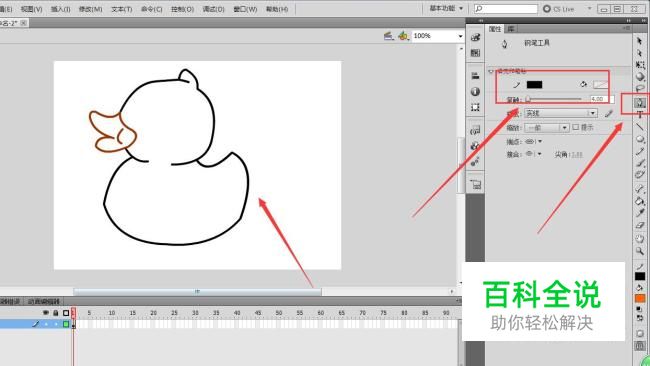Open the View (V) menu
Screen dimensions: 650x366
point(32,9)
